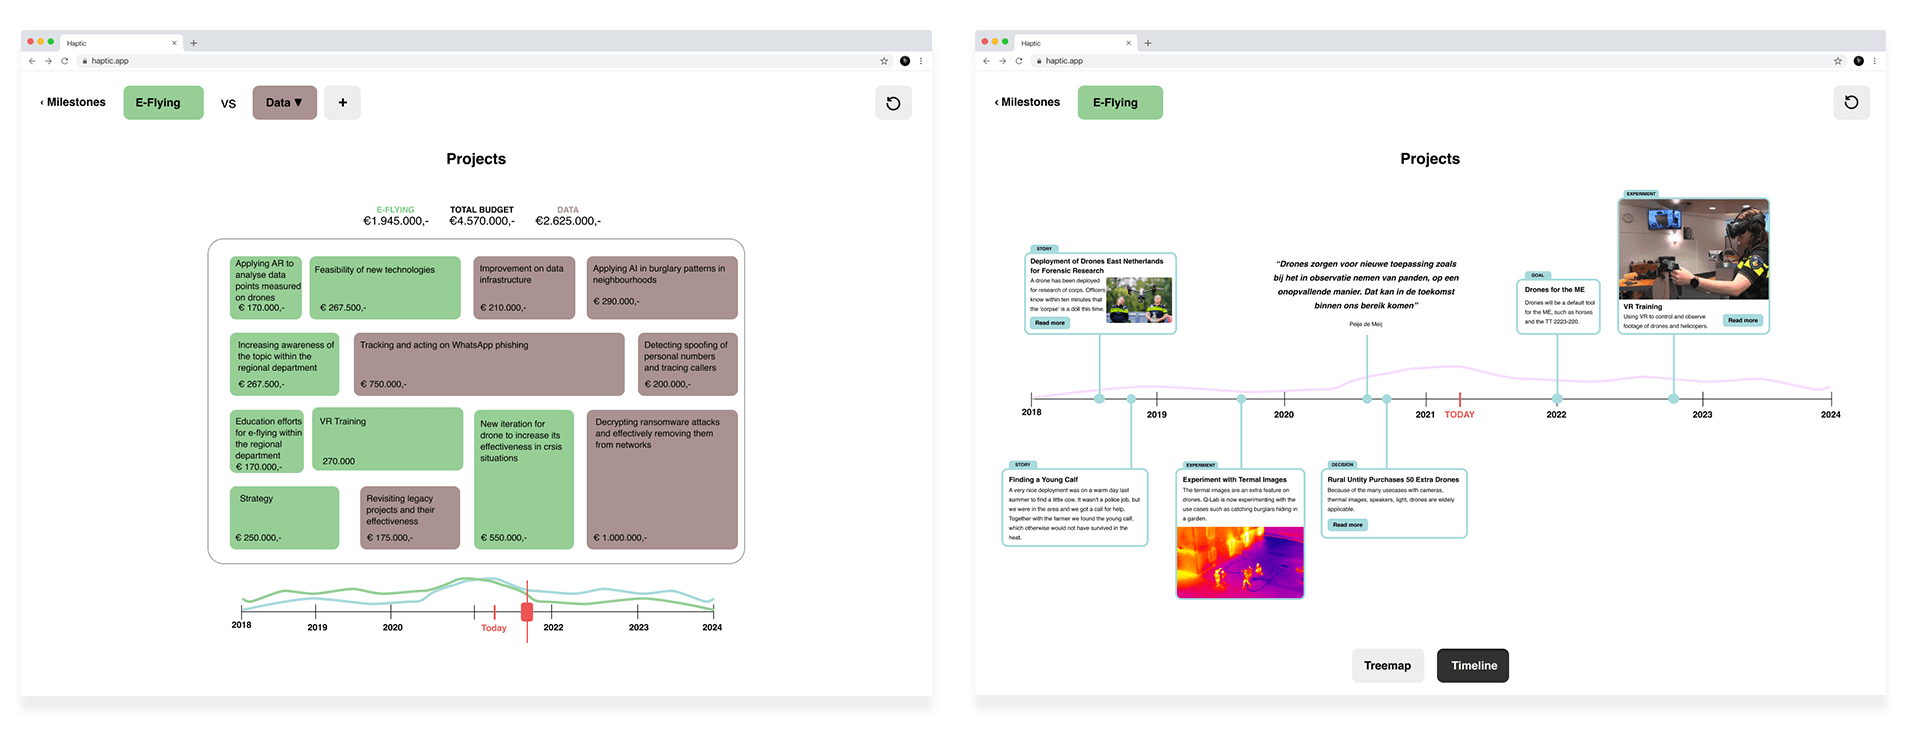Open the Tracking and acting on WhatsApp phishing tile
This screenshot has width=1920, height=744.
[488, 364]
